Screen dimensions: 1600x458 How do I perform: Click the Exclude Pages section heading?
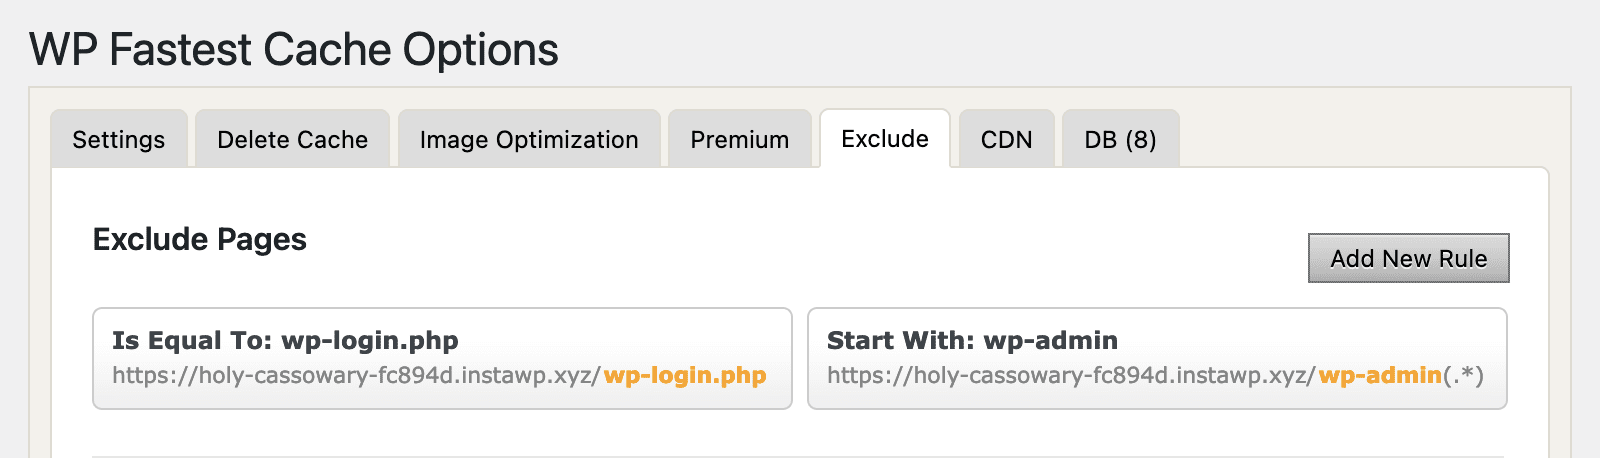[x=200, y=240]
